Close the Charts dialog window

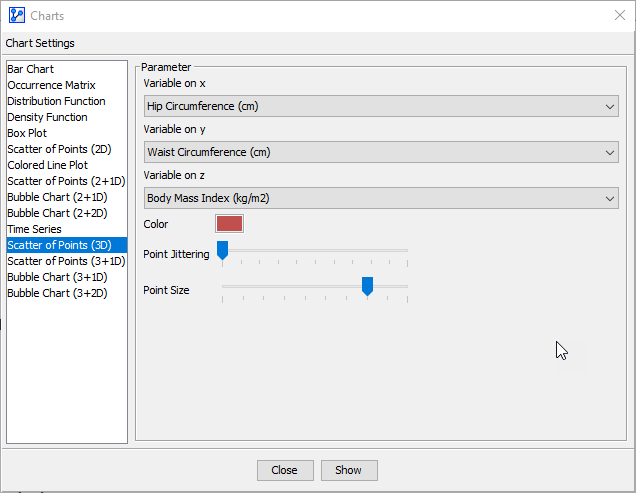(x=618, y=15)
